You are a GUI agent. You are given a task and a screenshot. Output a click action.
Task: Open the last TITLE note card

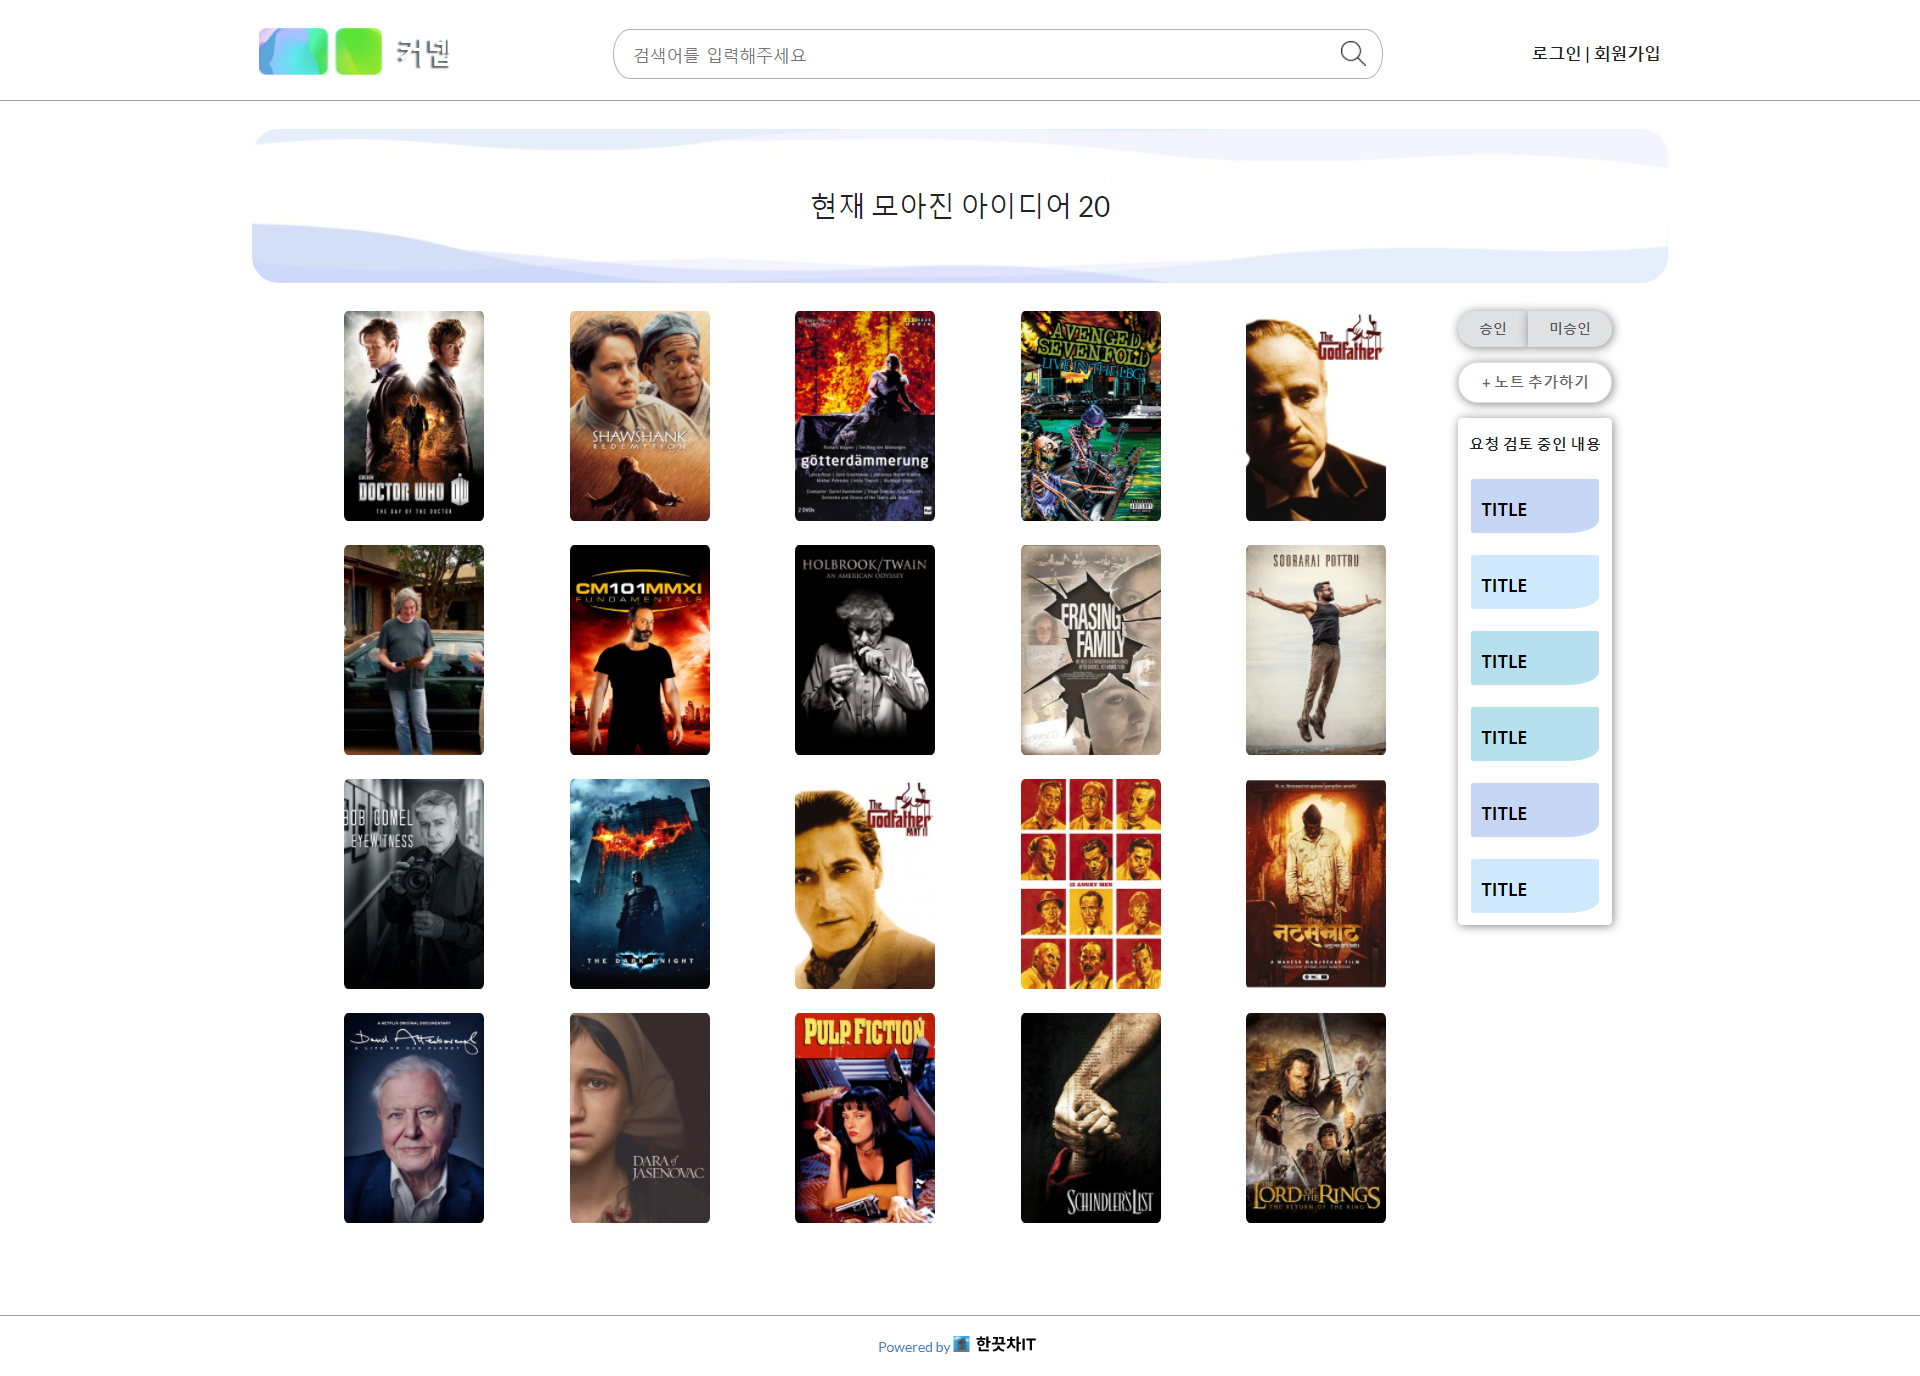click(1534, 886)
